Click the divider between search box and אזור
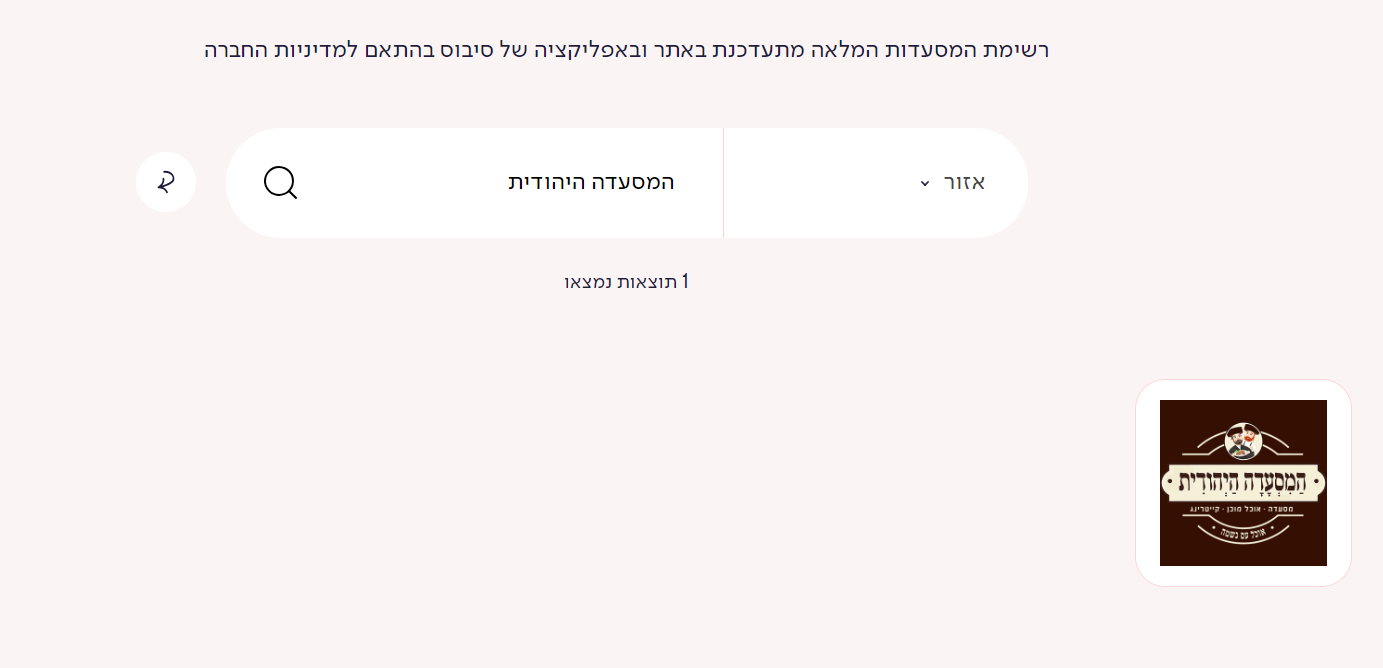The width and height of the screenshot is (1383, 668). tap(723, 183)
